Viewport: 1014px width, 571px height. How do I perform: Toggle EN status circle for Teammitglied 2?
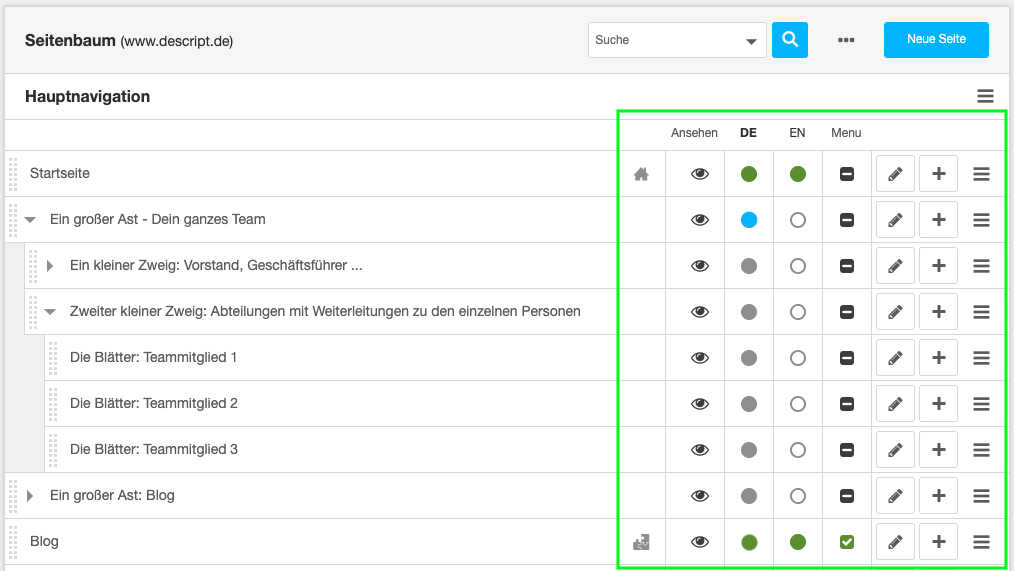click(797, 404)
